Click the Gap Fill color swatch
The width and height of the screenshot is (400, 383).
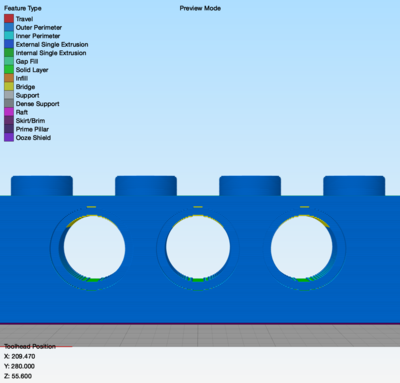(9, 61)
